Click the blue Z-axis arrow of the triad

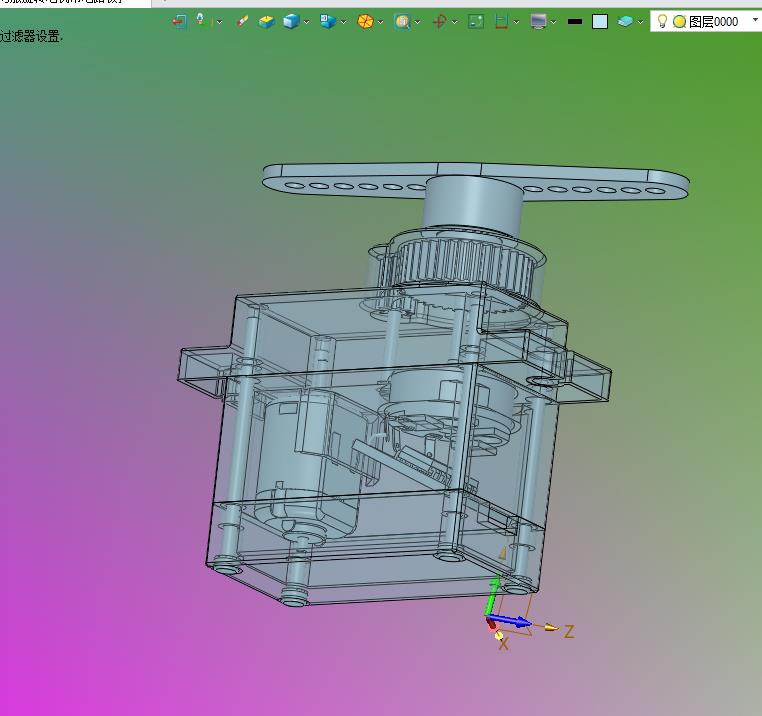pos(510,621)
